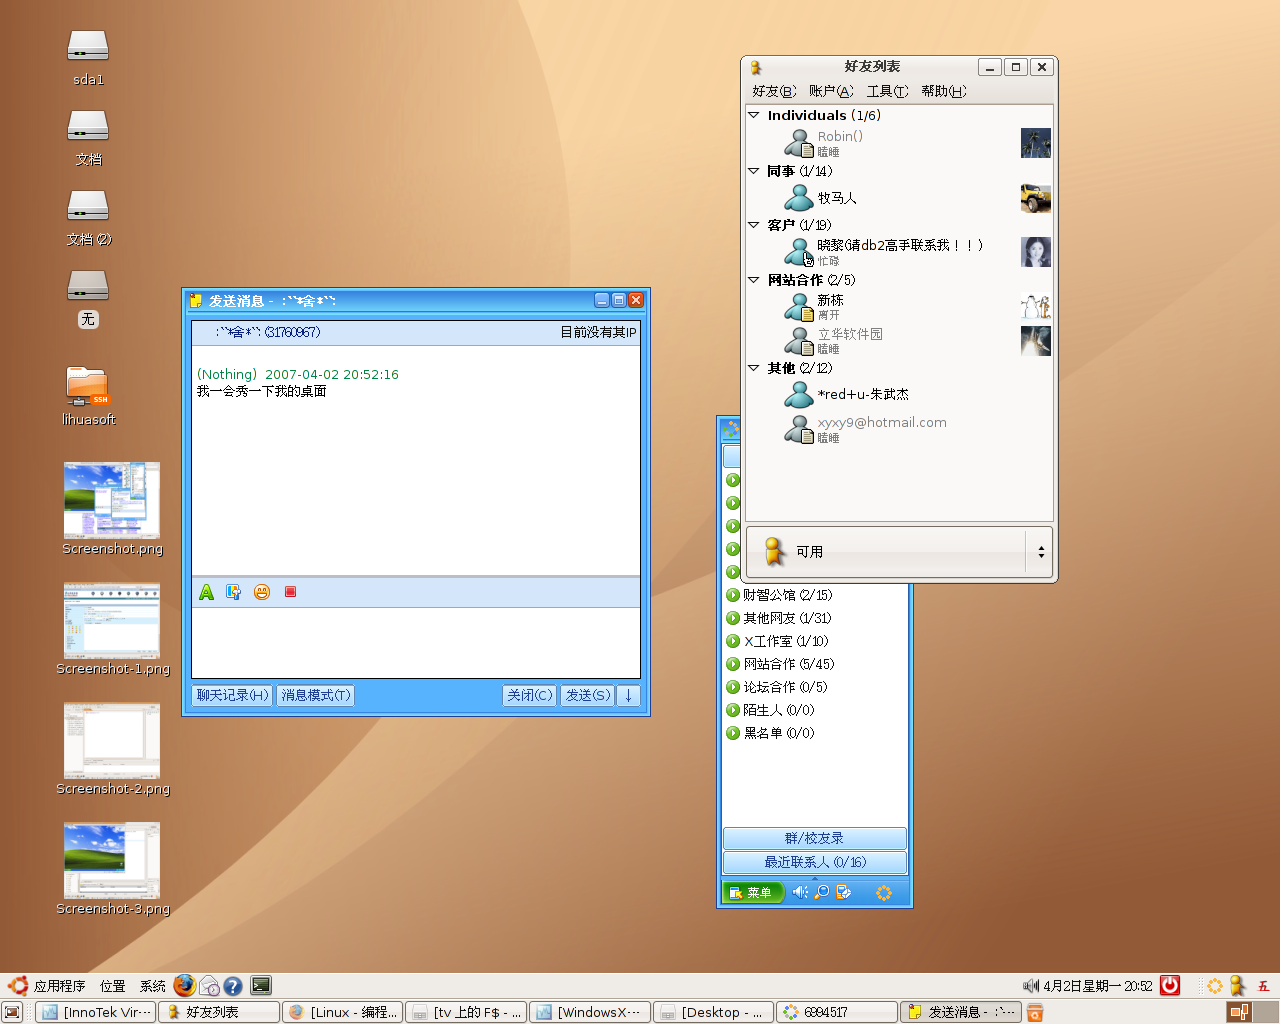
Task: Click the 聊天记录(H) chat history button
Action: (232, 695)
